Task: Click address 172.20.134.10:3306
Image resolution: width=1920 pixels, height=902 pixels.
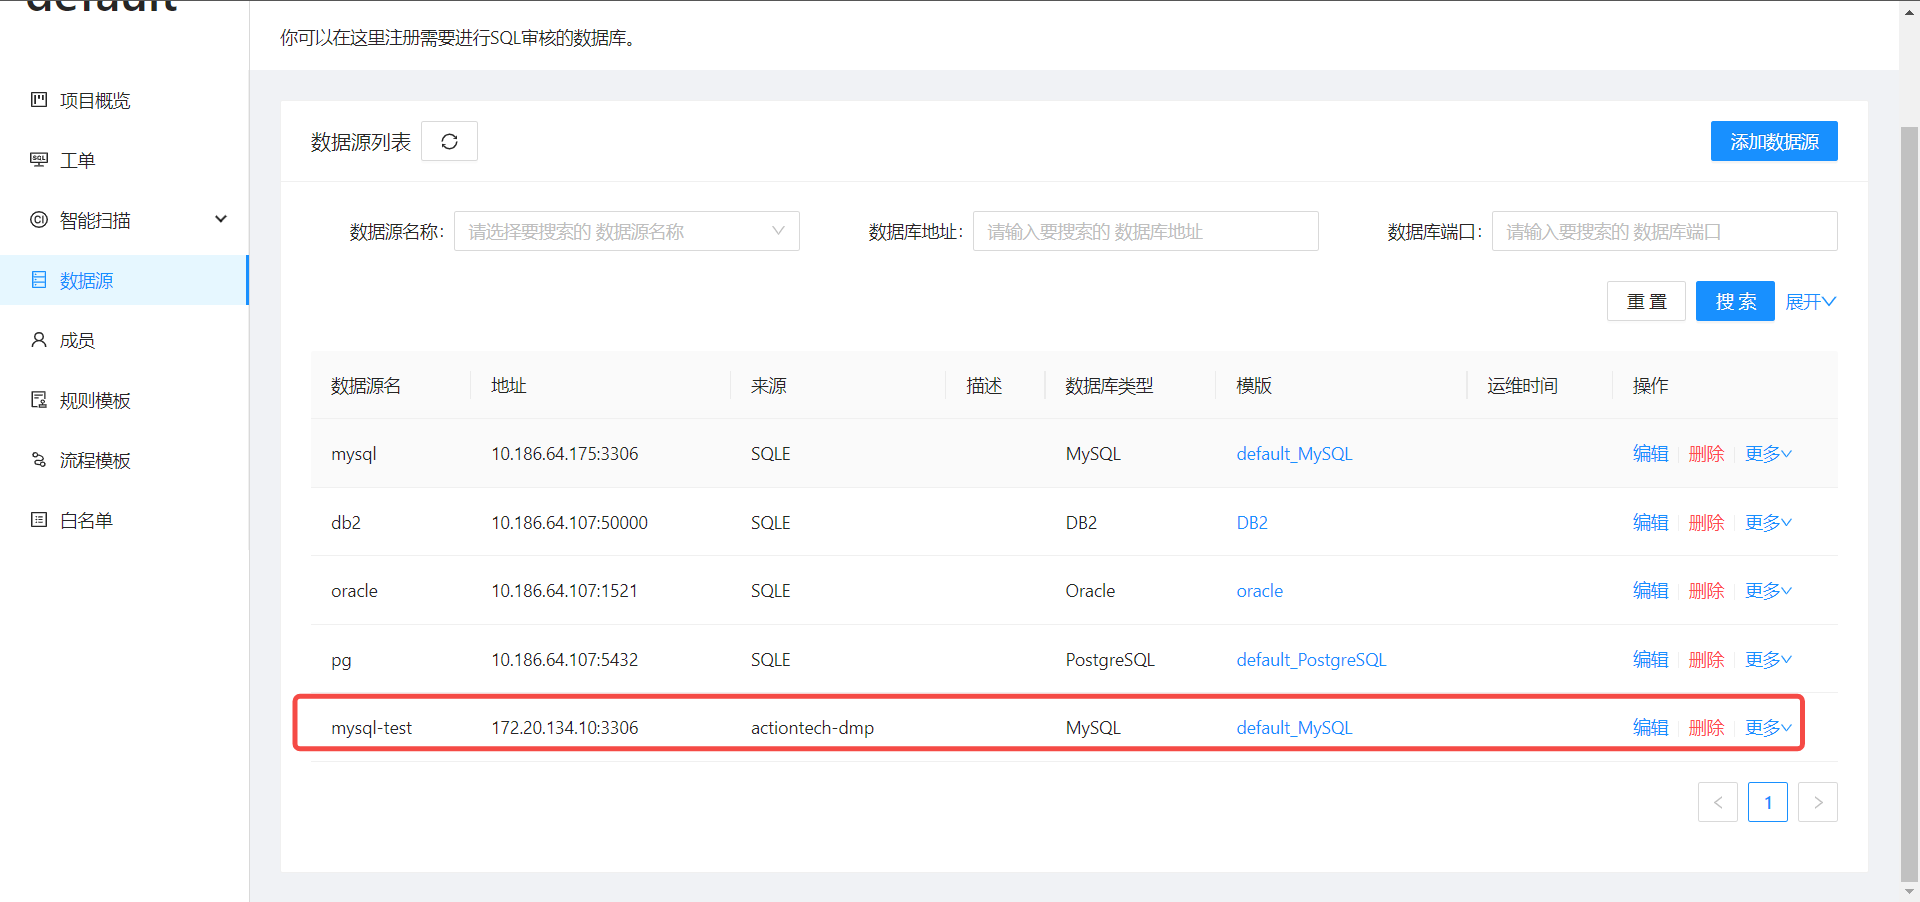Action: pos(564,727)
